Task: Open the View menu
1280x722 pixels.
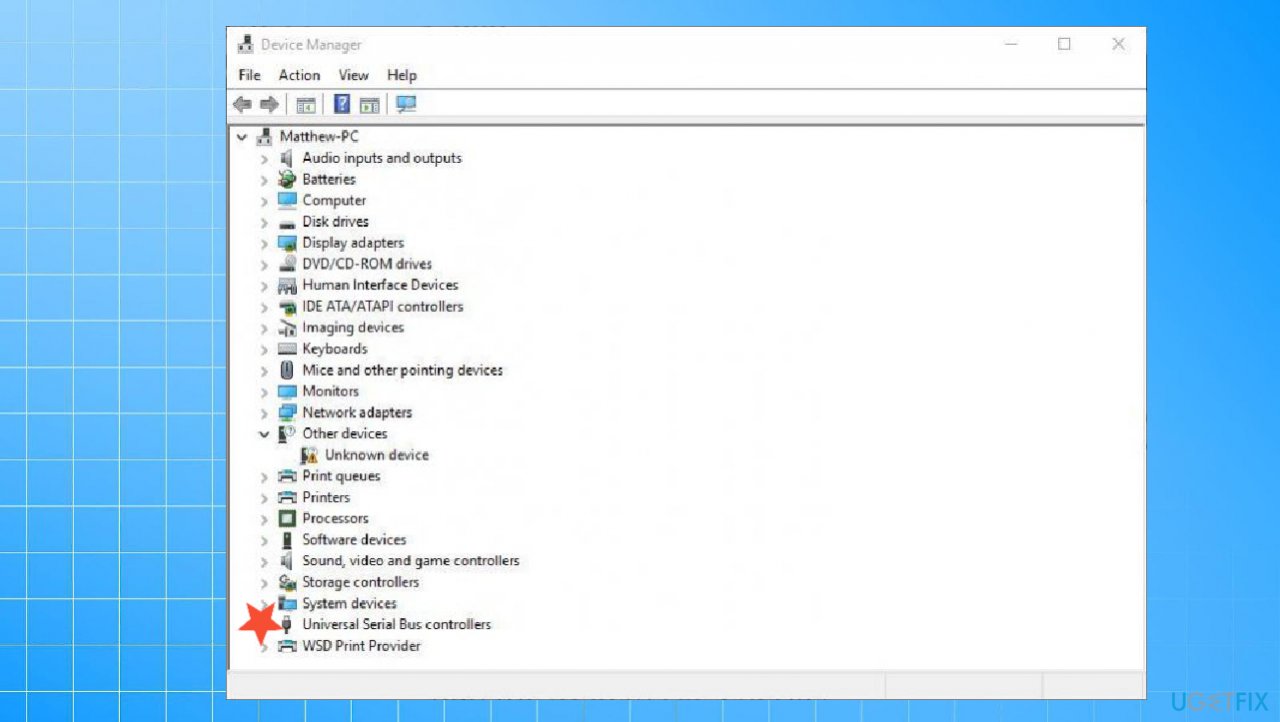Action: (x=353, y=75)
